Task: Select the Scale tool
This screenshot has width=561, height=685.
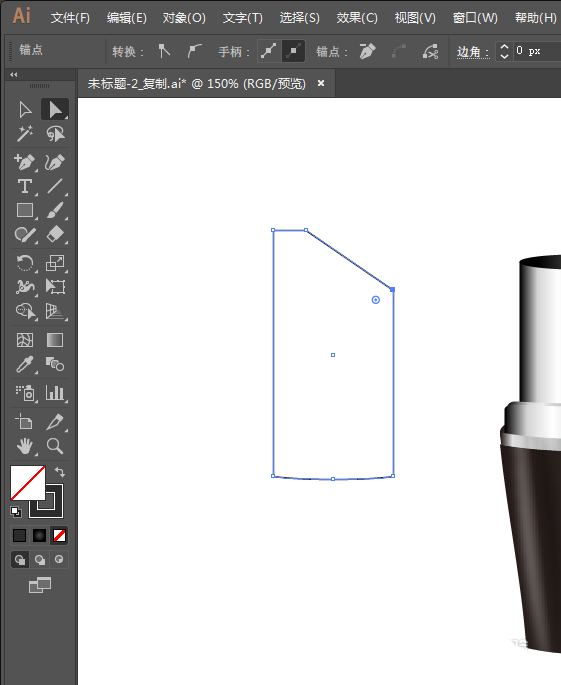Action: click(55, 263)
